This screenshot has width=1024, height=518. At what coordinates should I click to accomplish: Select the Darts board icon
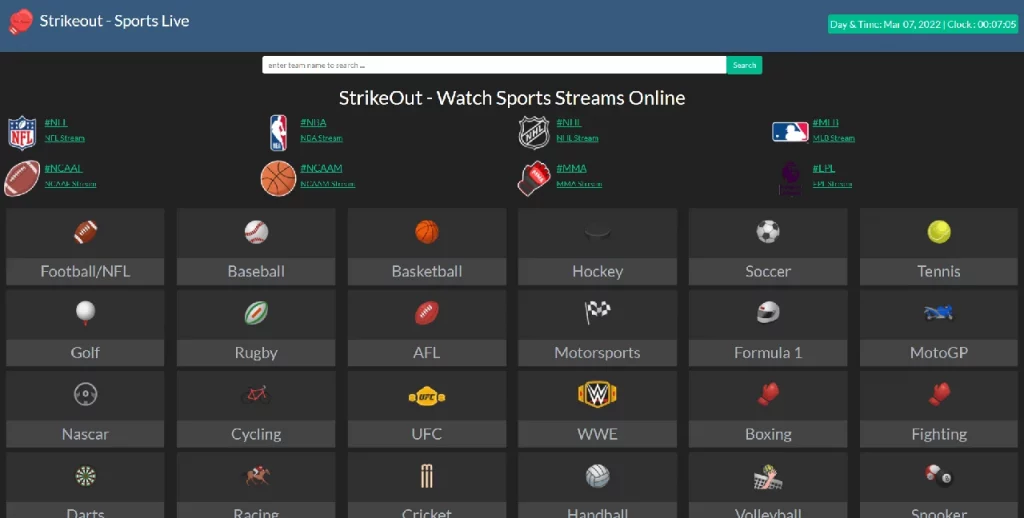[86, 476]
